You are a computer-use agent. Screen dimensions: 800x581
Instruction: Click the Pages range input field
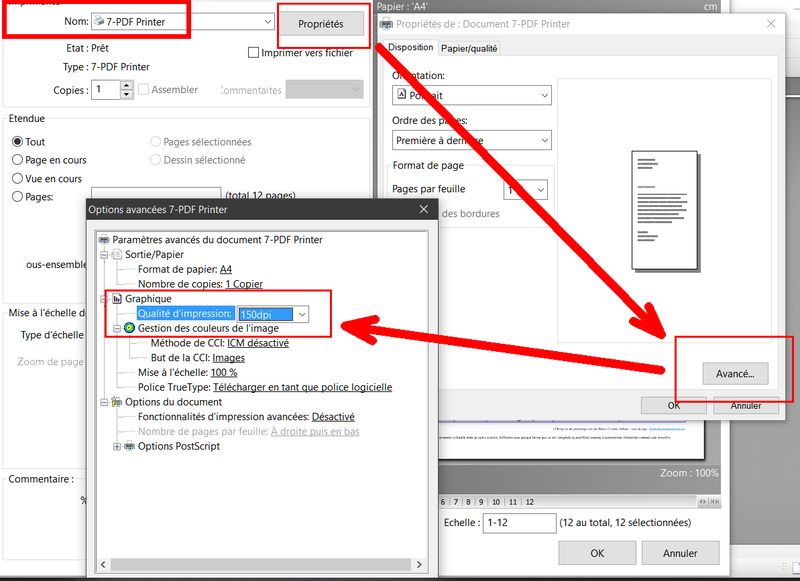[x=156, y=195]
